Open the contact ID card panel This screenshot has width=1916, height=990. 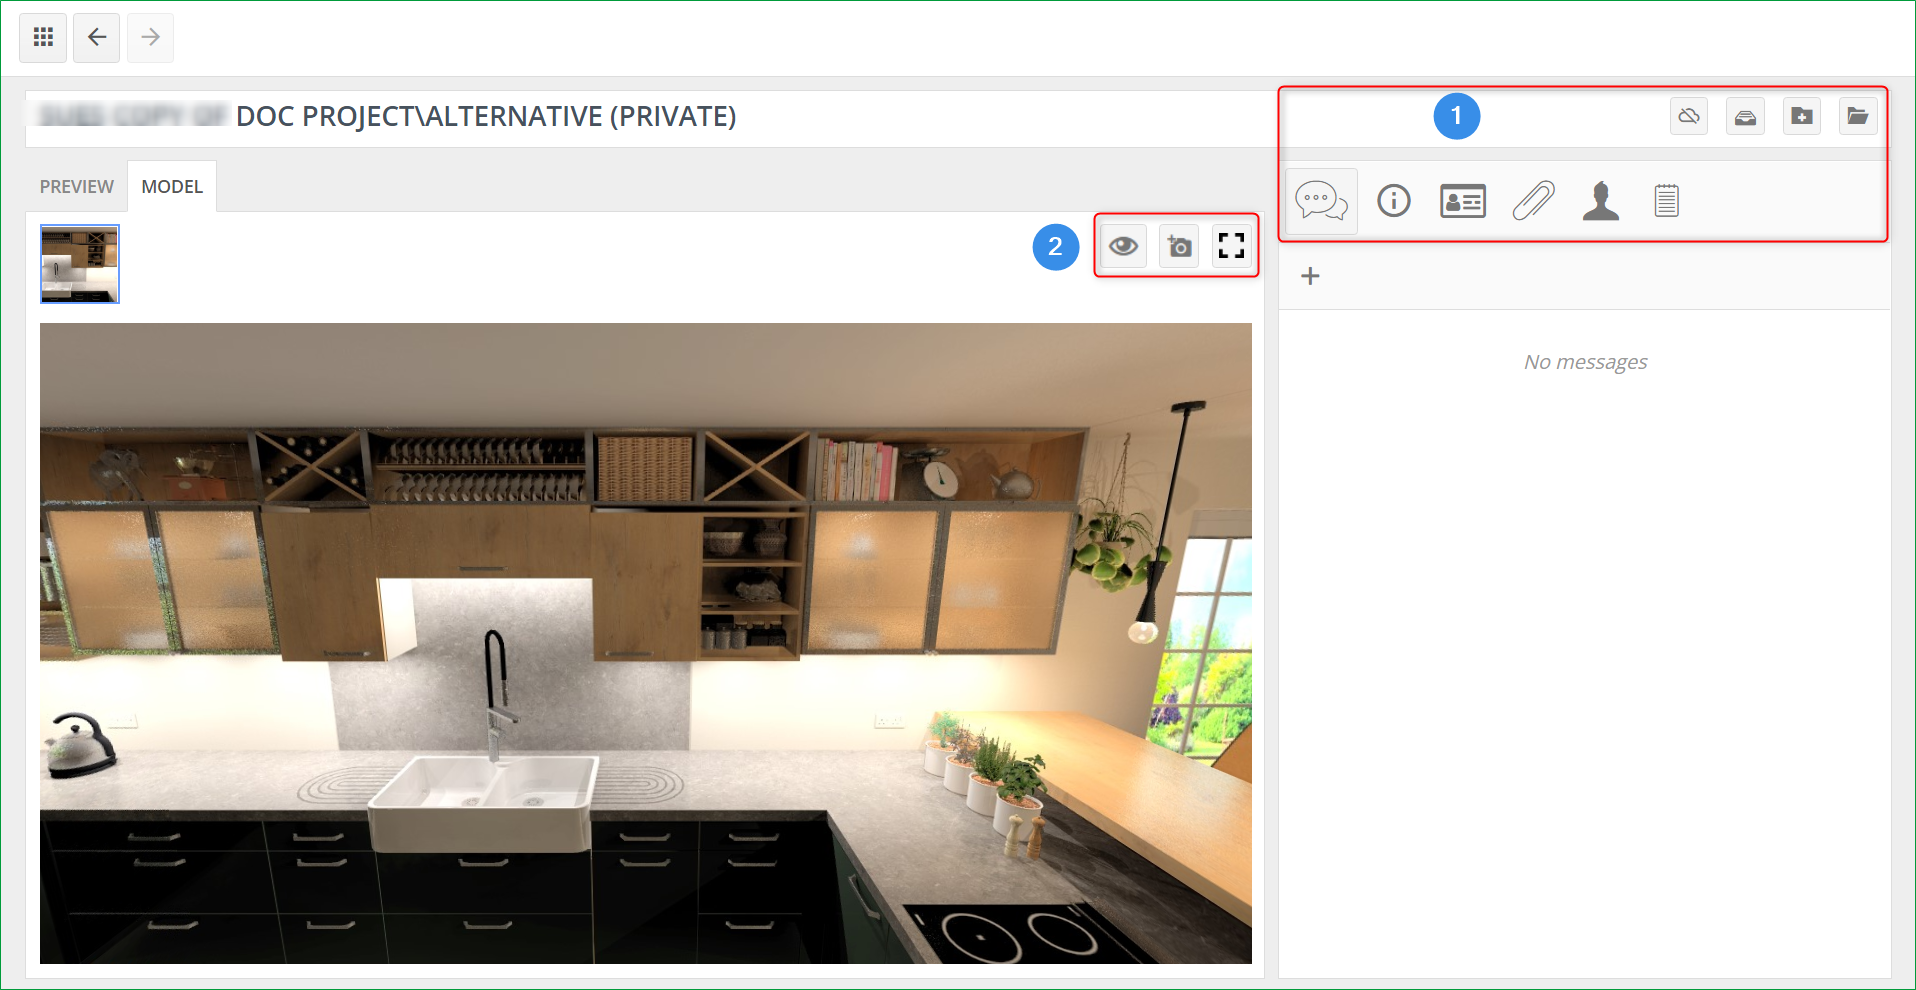[x=1463, y=201]
